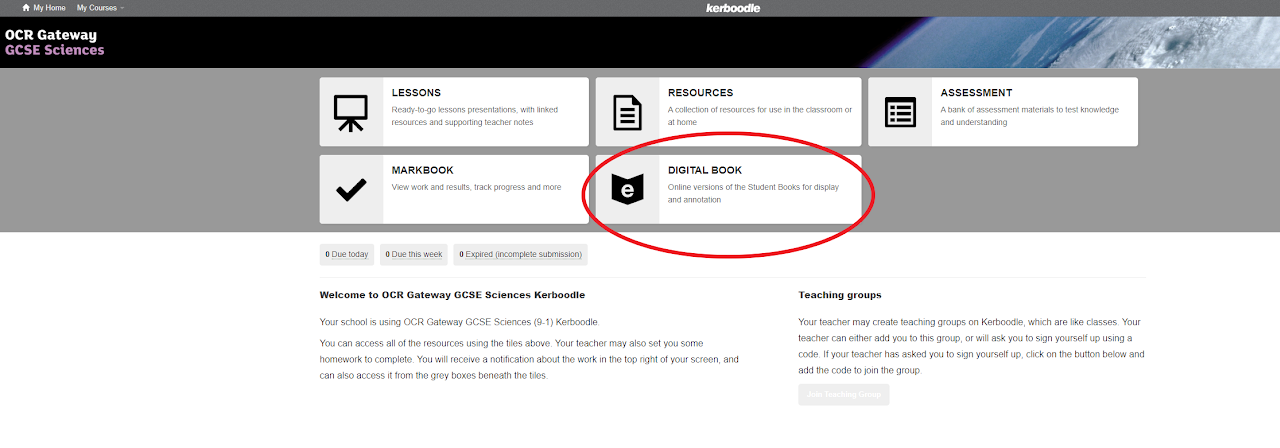Click the 'Online versions of the Student Books' description
The height and width of the screenshot is (448, 1280).
[753, 194]
